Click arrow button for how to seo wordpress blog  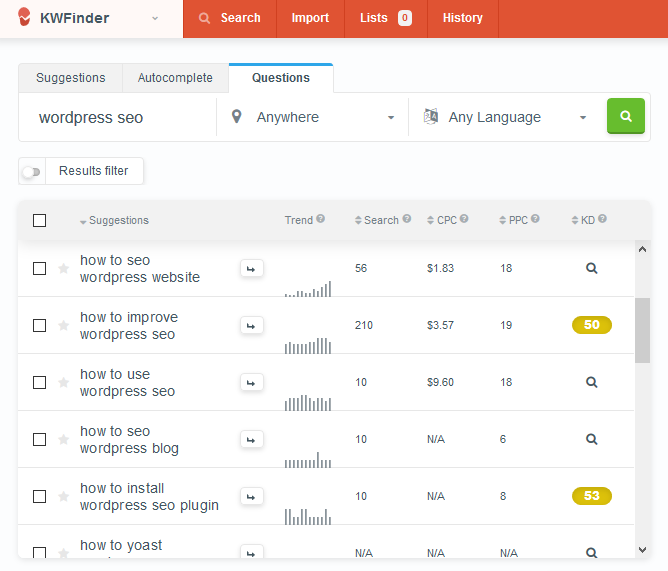click(251, 439)
